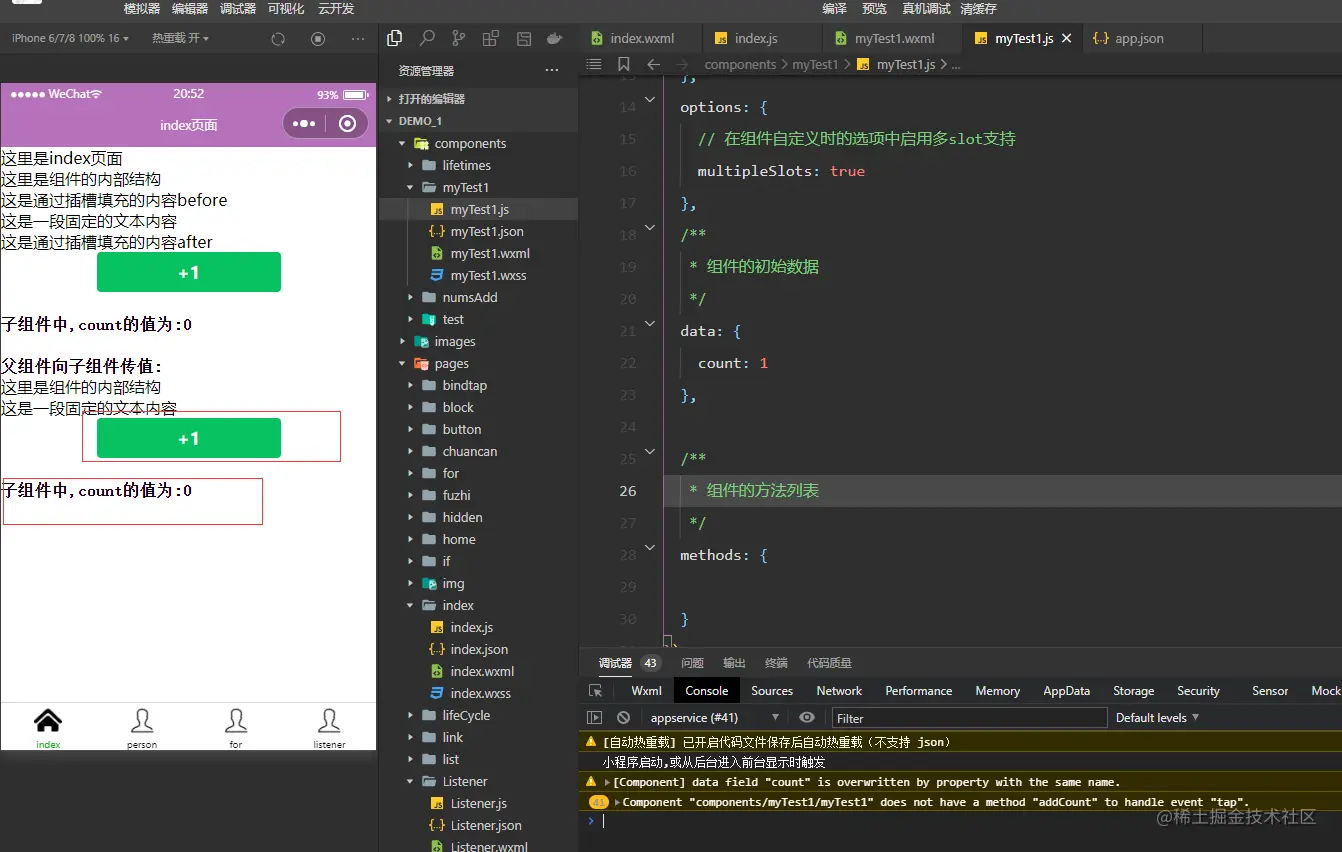Open the Docker whale icon
1342x852 pixels.
tap(554, 39)
